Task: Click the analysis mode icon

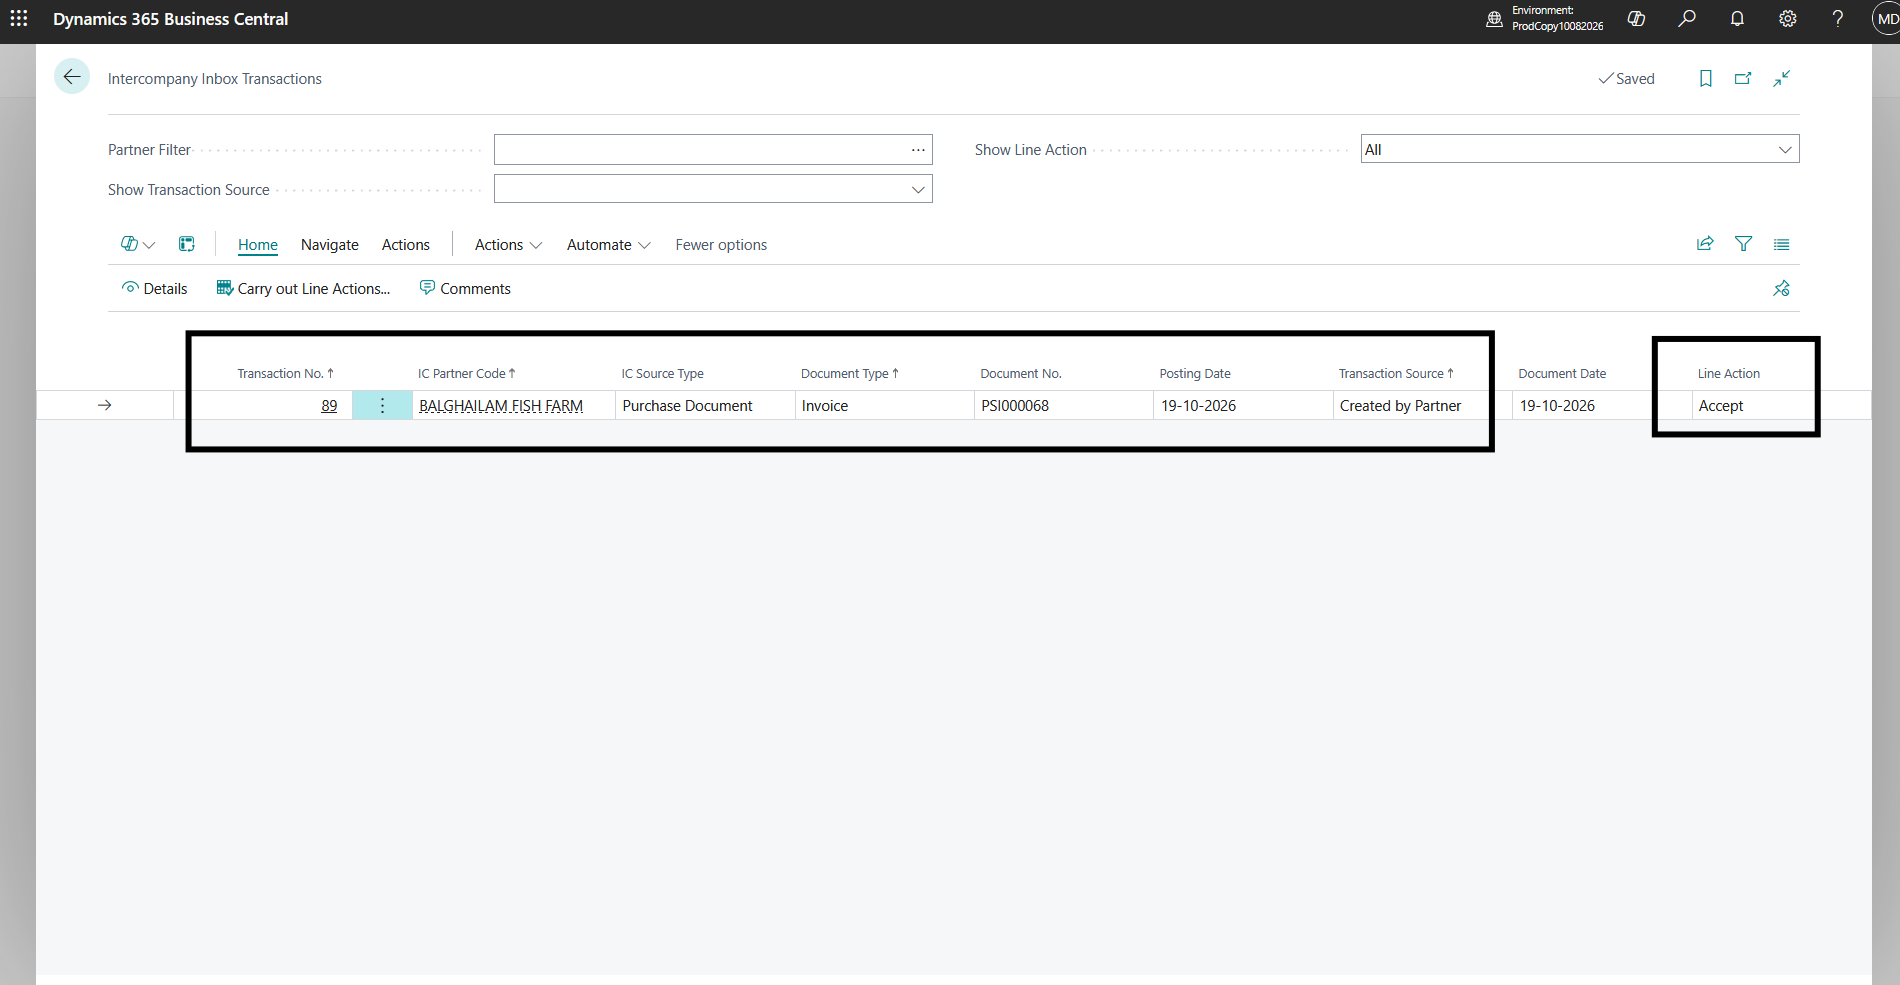Action: point(187,244)
